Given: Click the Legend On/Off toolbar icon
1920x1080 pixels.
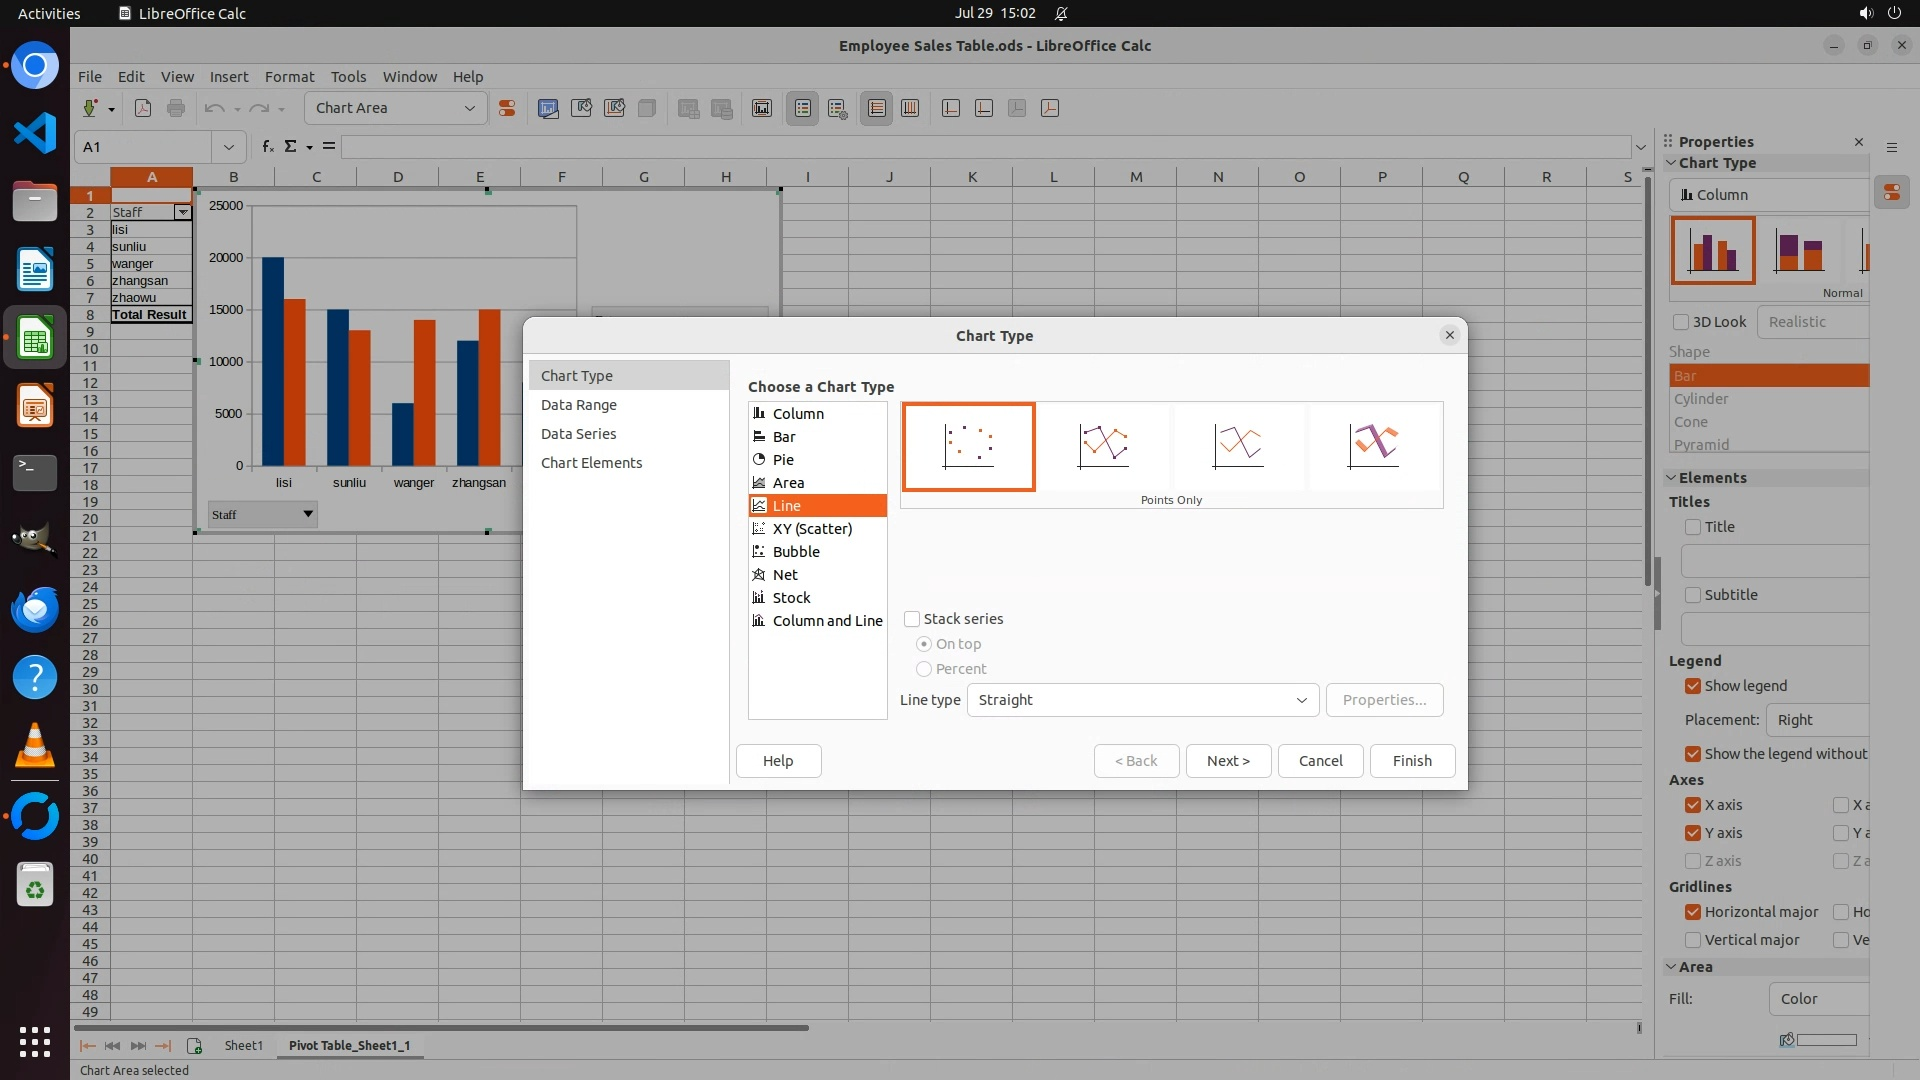Looking at the screenshot, I should pos(803,108).
